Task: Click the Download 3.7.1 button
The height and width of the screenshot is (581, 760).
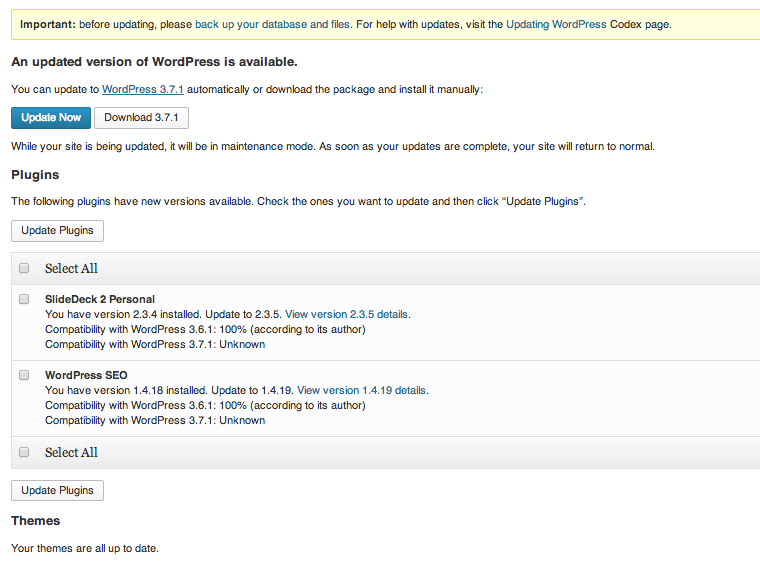Action: click(x=141, y=118)
